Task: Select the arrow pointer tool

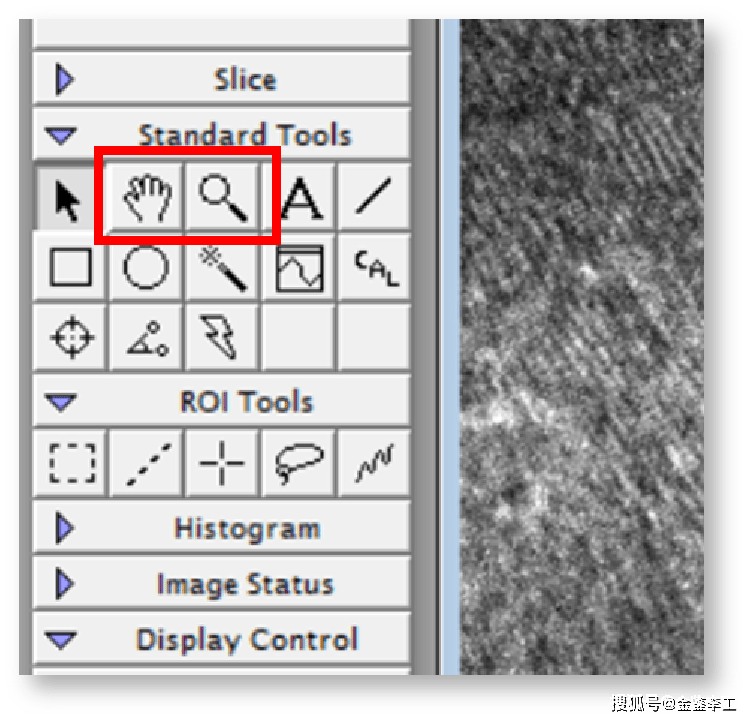Action: point(68,199)
